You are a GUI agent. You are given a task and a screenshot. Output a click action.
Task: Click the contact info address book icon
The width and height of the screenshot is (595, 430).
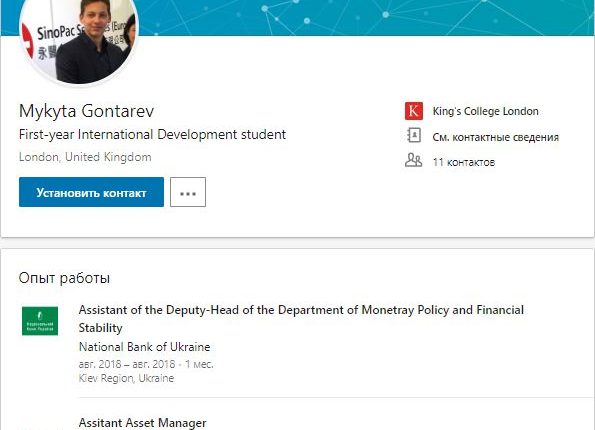[414, 135]
